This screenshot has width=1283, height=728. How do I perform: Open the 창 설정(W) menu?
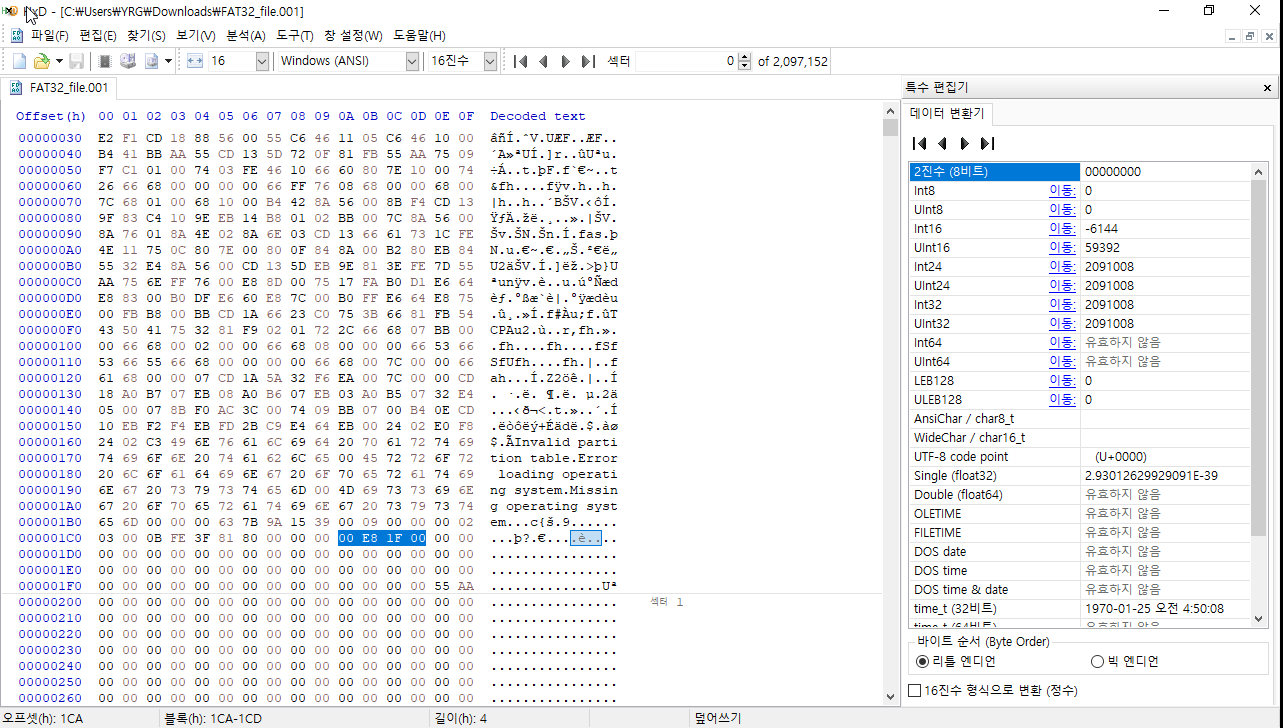353,35
